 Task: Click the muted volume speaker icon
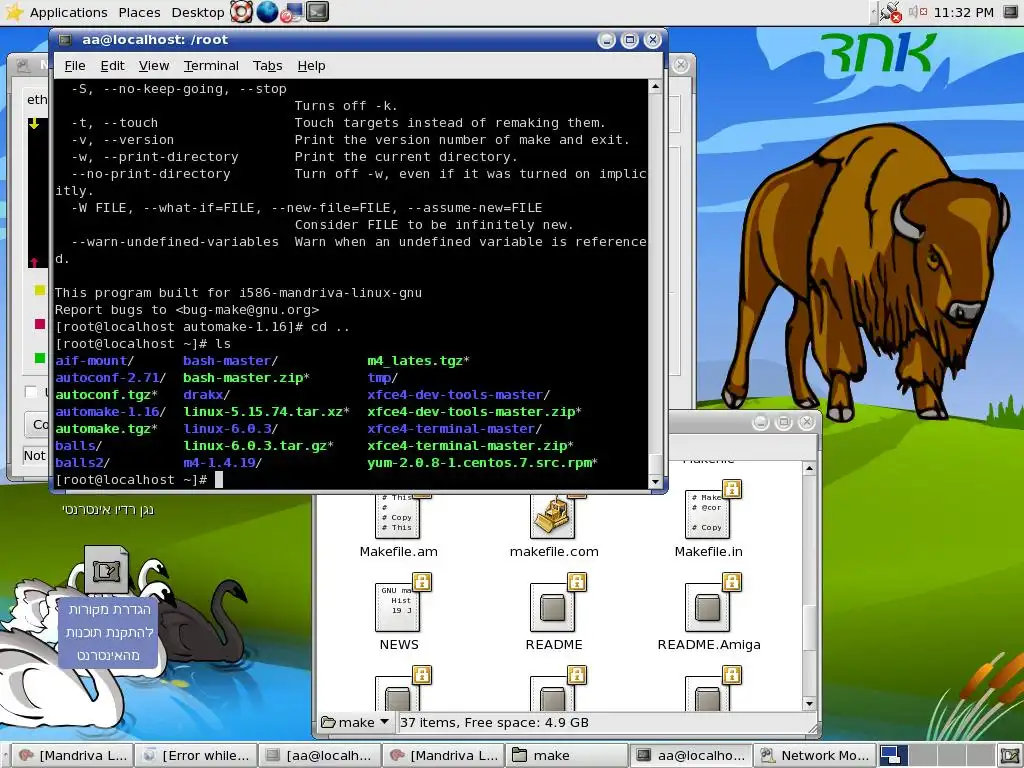918,11
